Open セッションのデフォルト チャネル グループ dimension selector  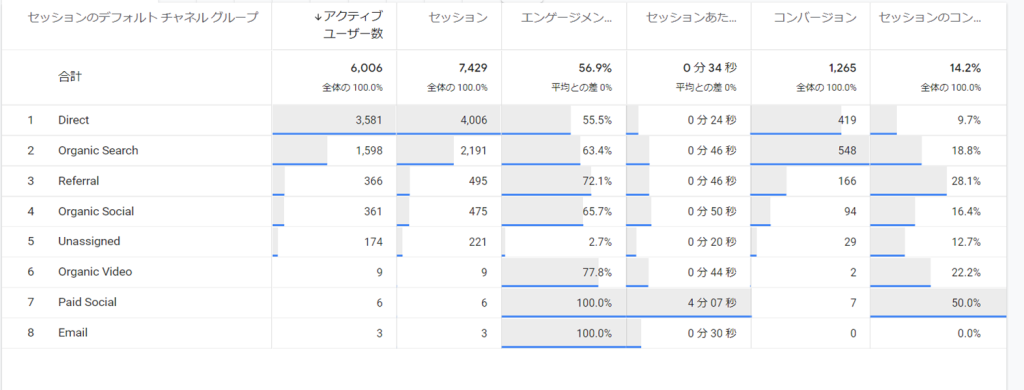(x=143, y=18)
